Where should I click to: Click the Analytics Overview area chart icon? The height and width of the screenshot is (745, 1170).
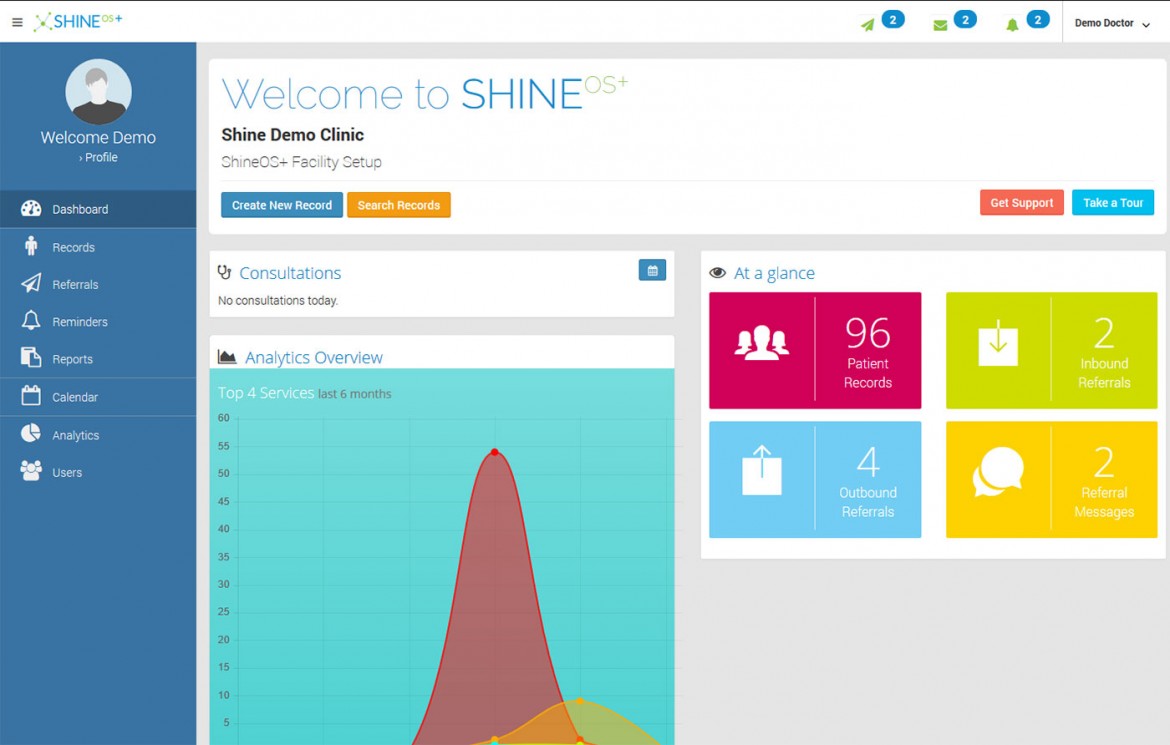tap(227, 357)
